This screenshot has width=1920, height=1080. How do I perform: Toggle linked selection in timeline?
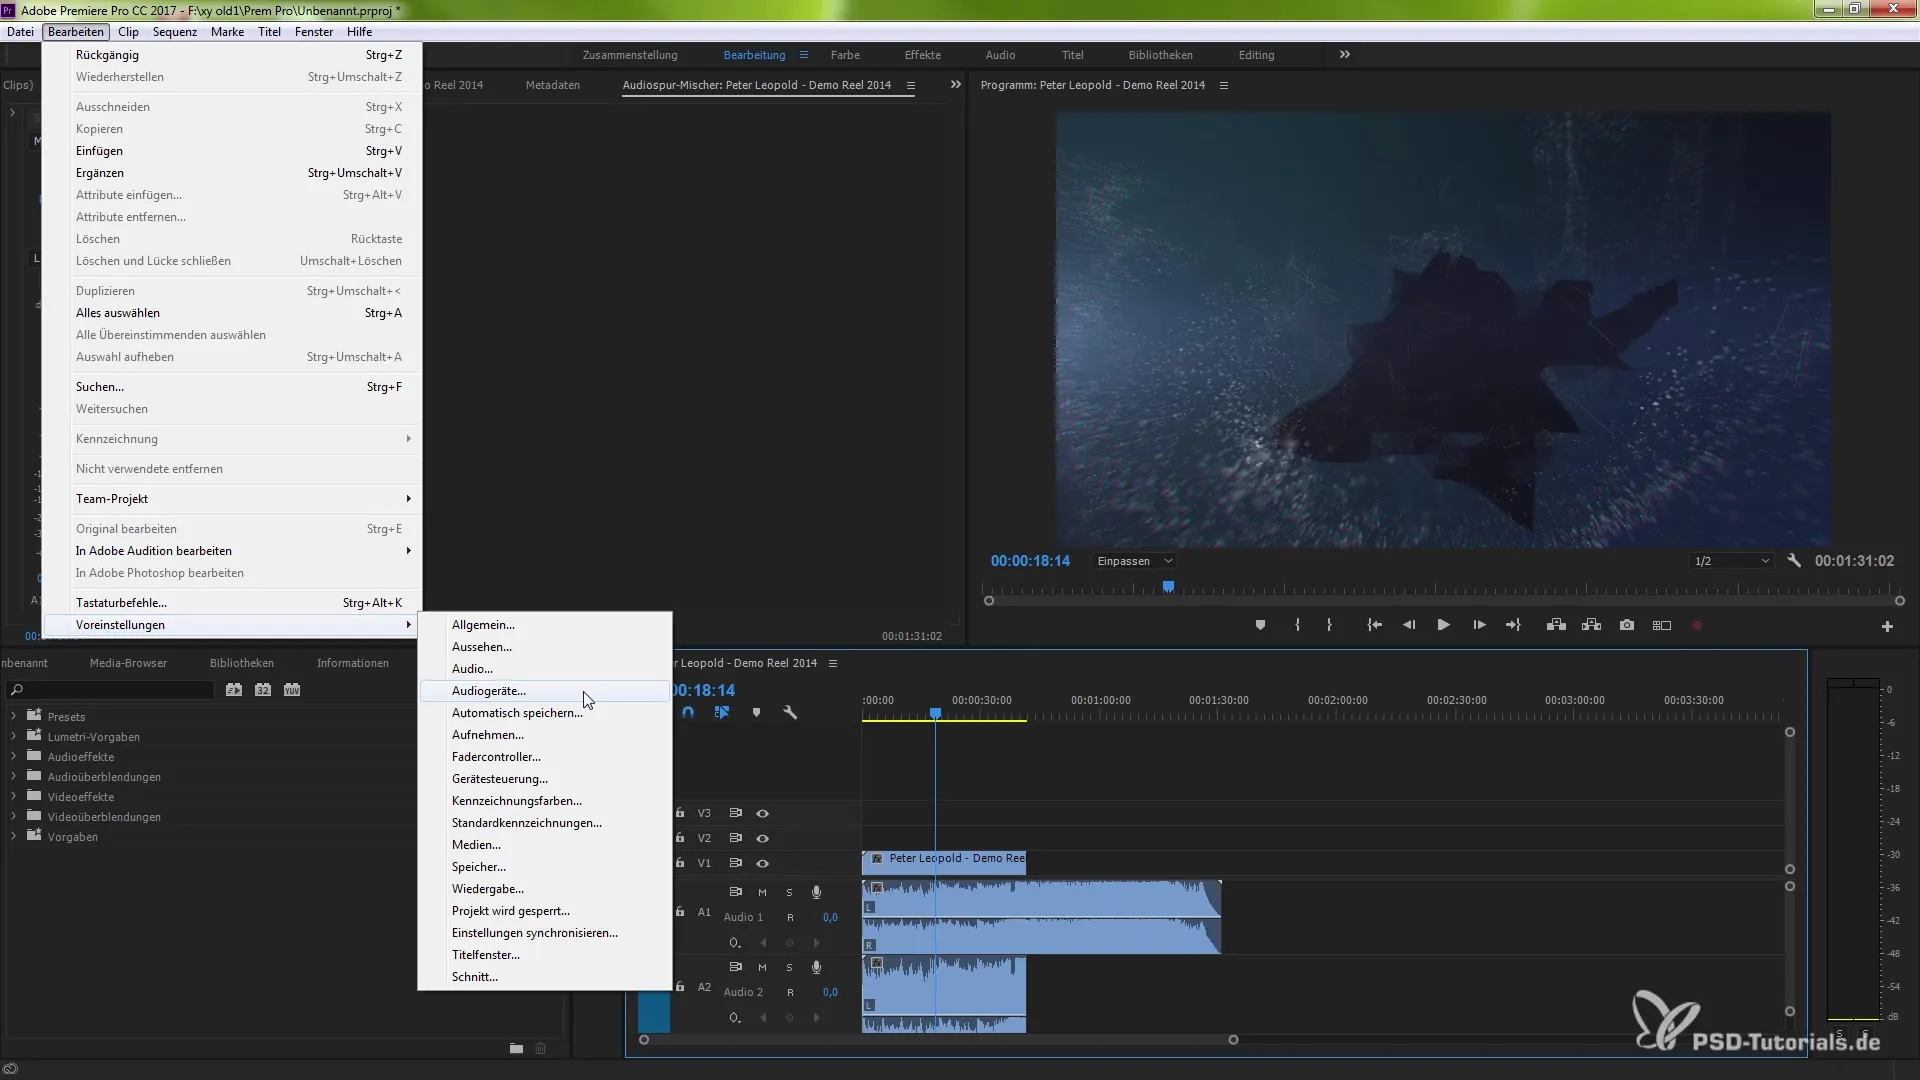pos(722,712)
